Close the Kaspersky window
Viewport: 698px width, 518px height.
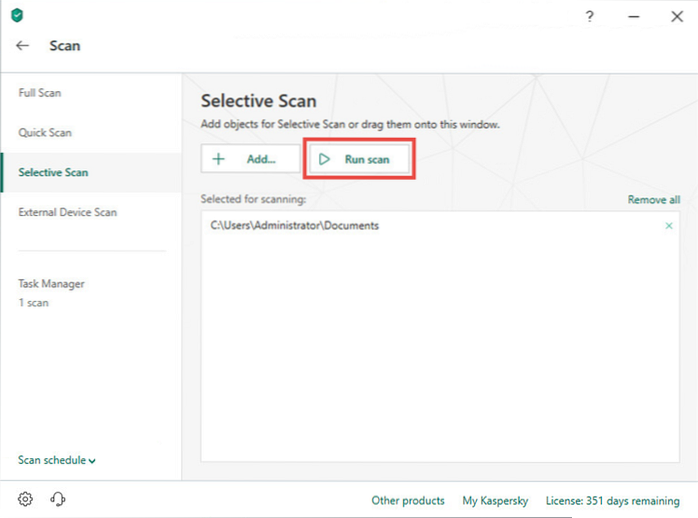(677, 16)
